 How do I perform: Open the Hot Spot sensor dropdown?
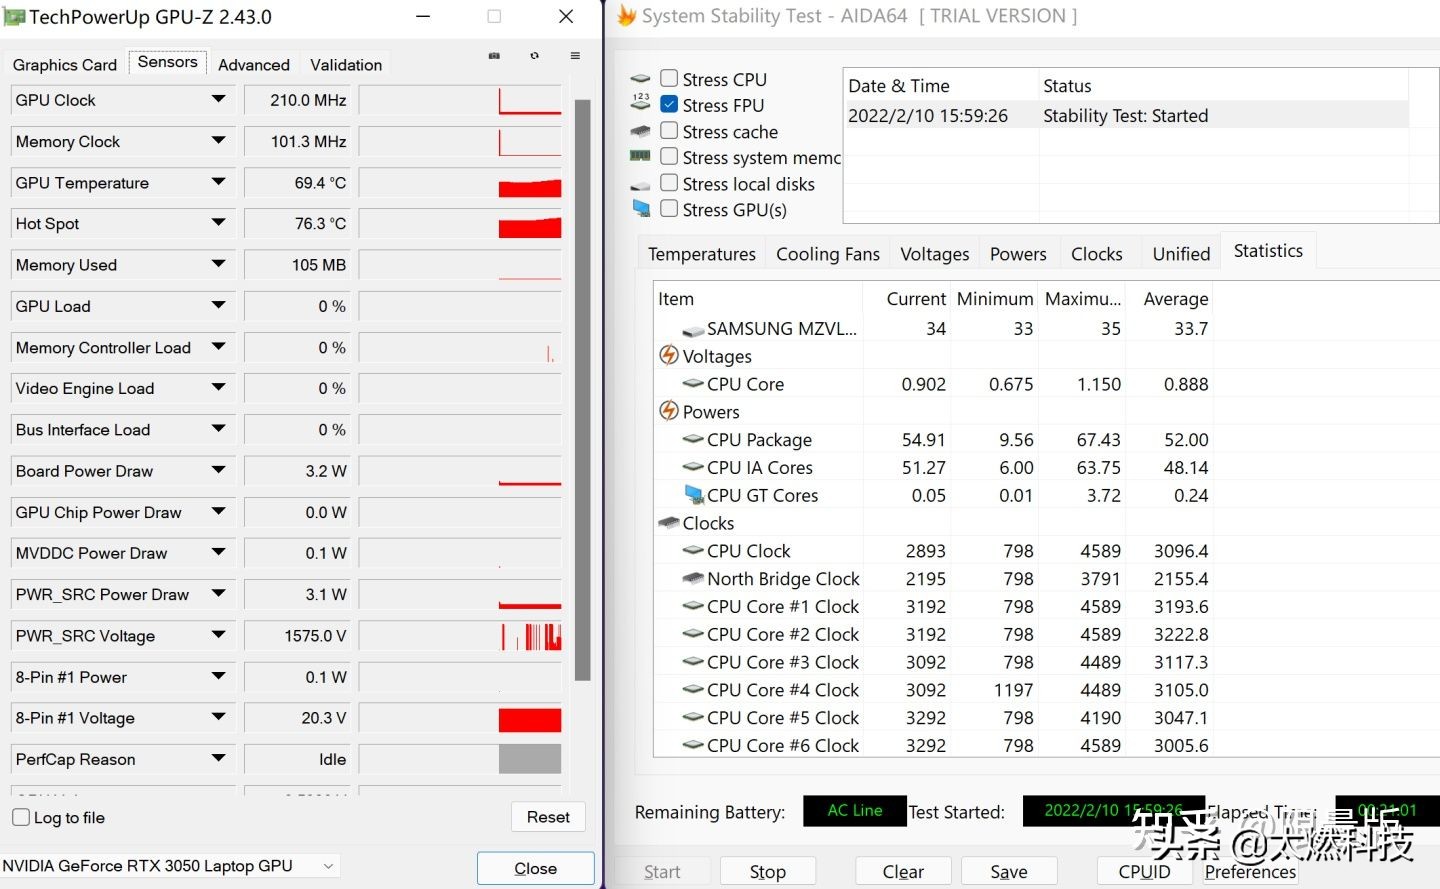pyautogui.click(x=218, y=223)
